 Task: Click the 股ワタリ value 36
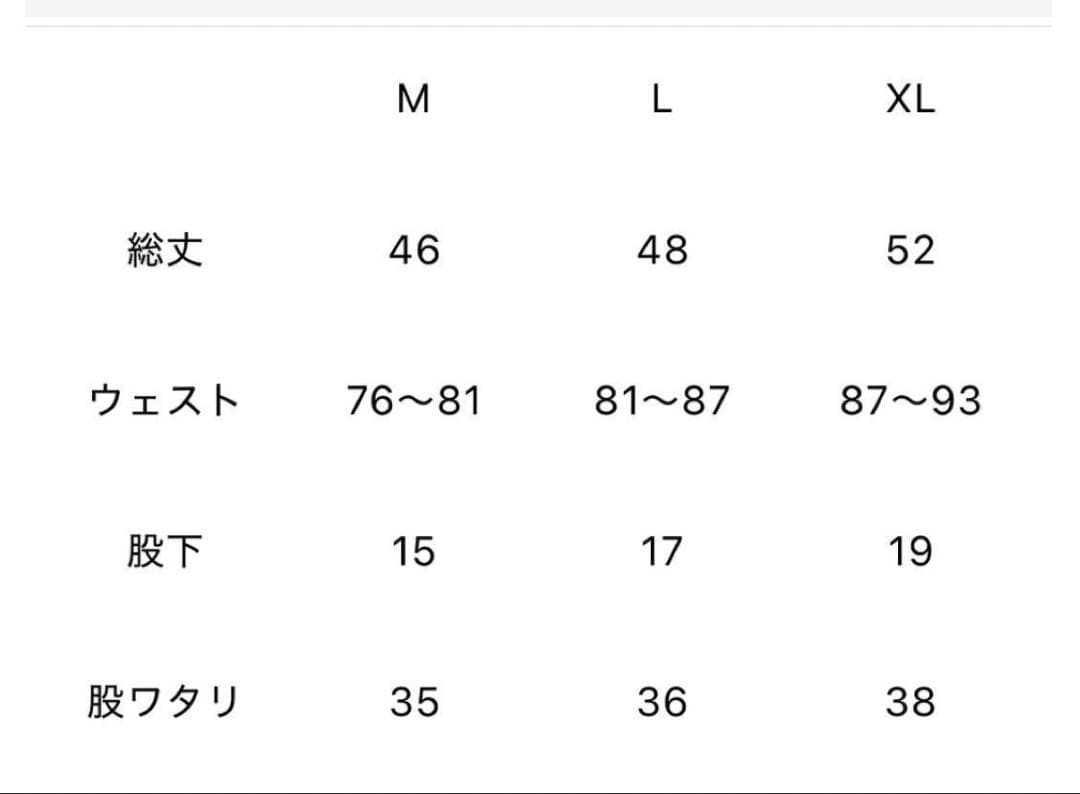click(x=662, y=702)
